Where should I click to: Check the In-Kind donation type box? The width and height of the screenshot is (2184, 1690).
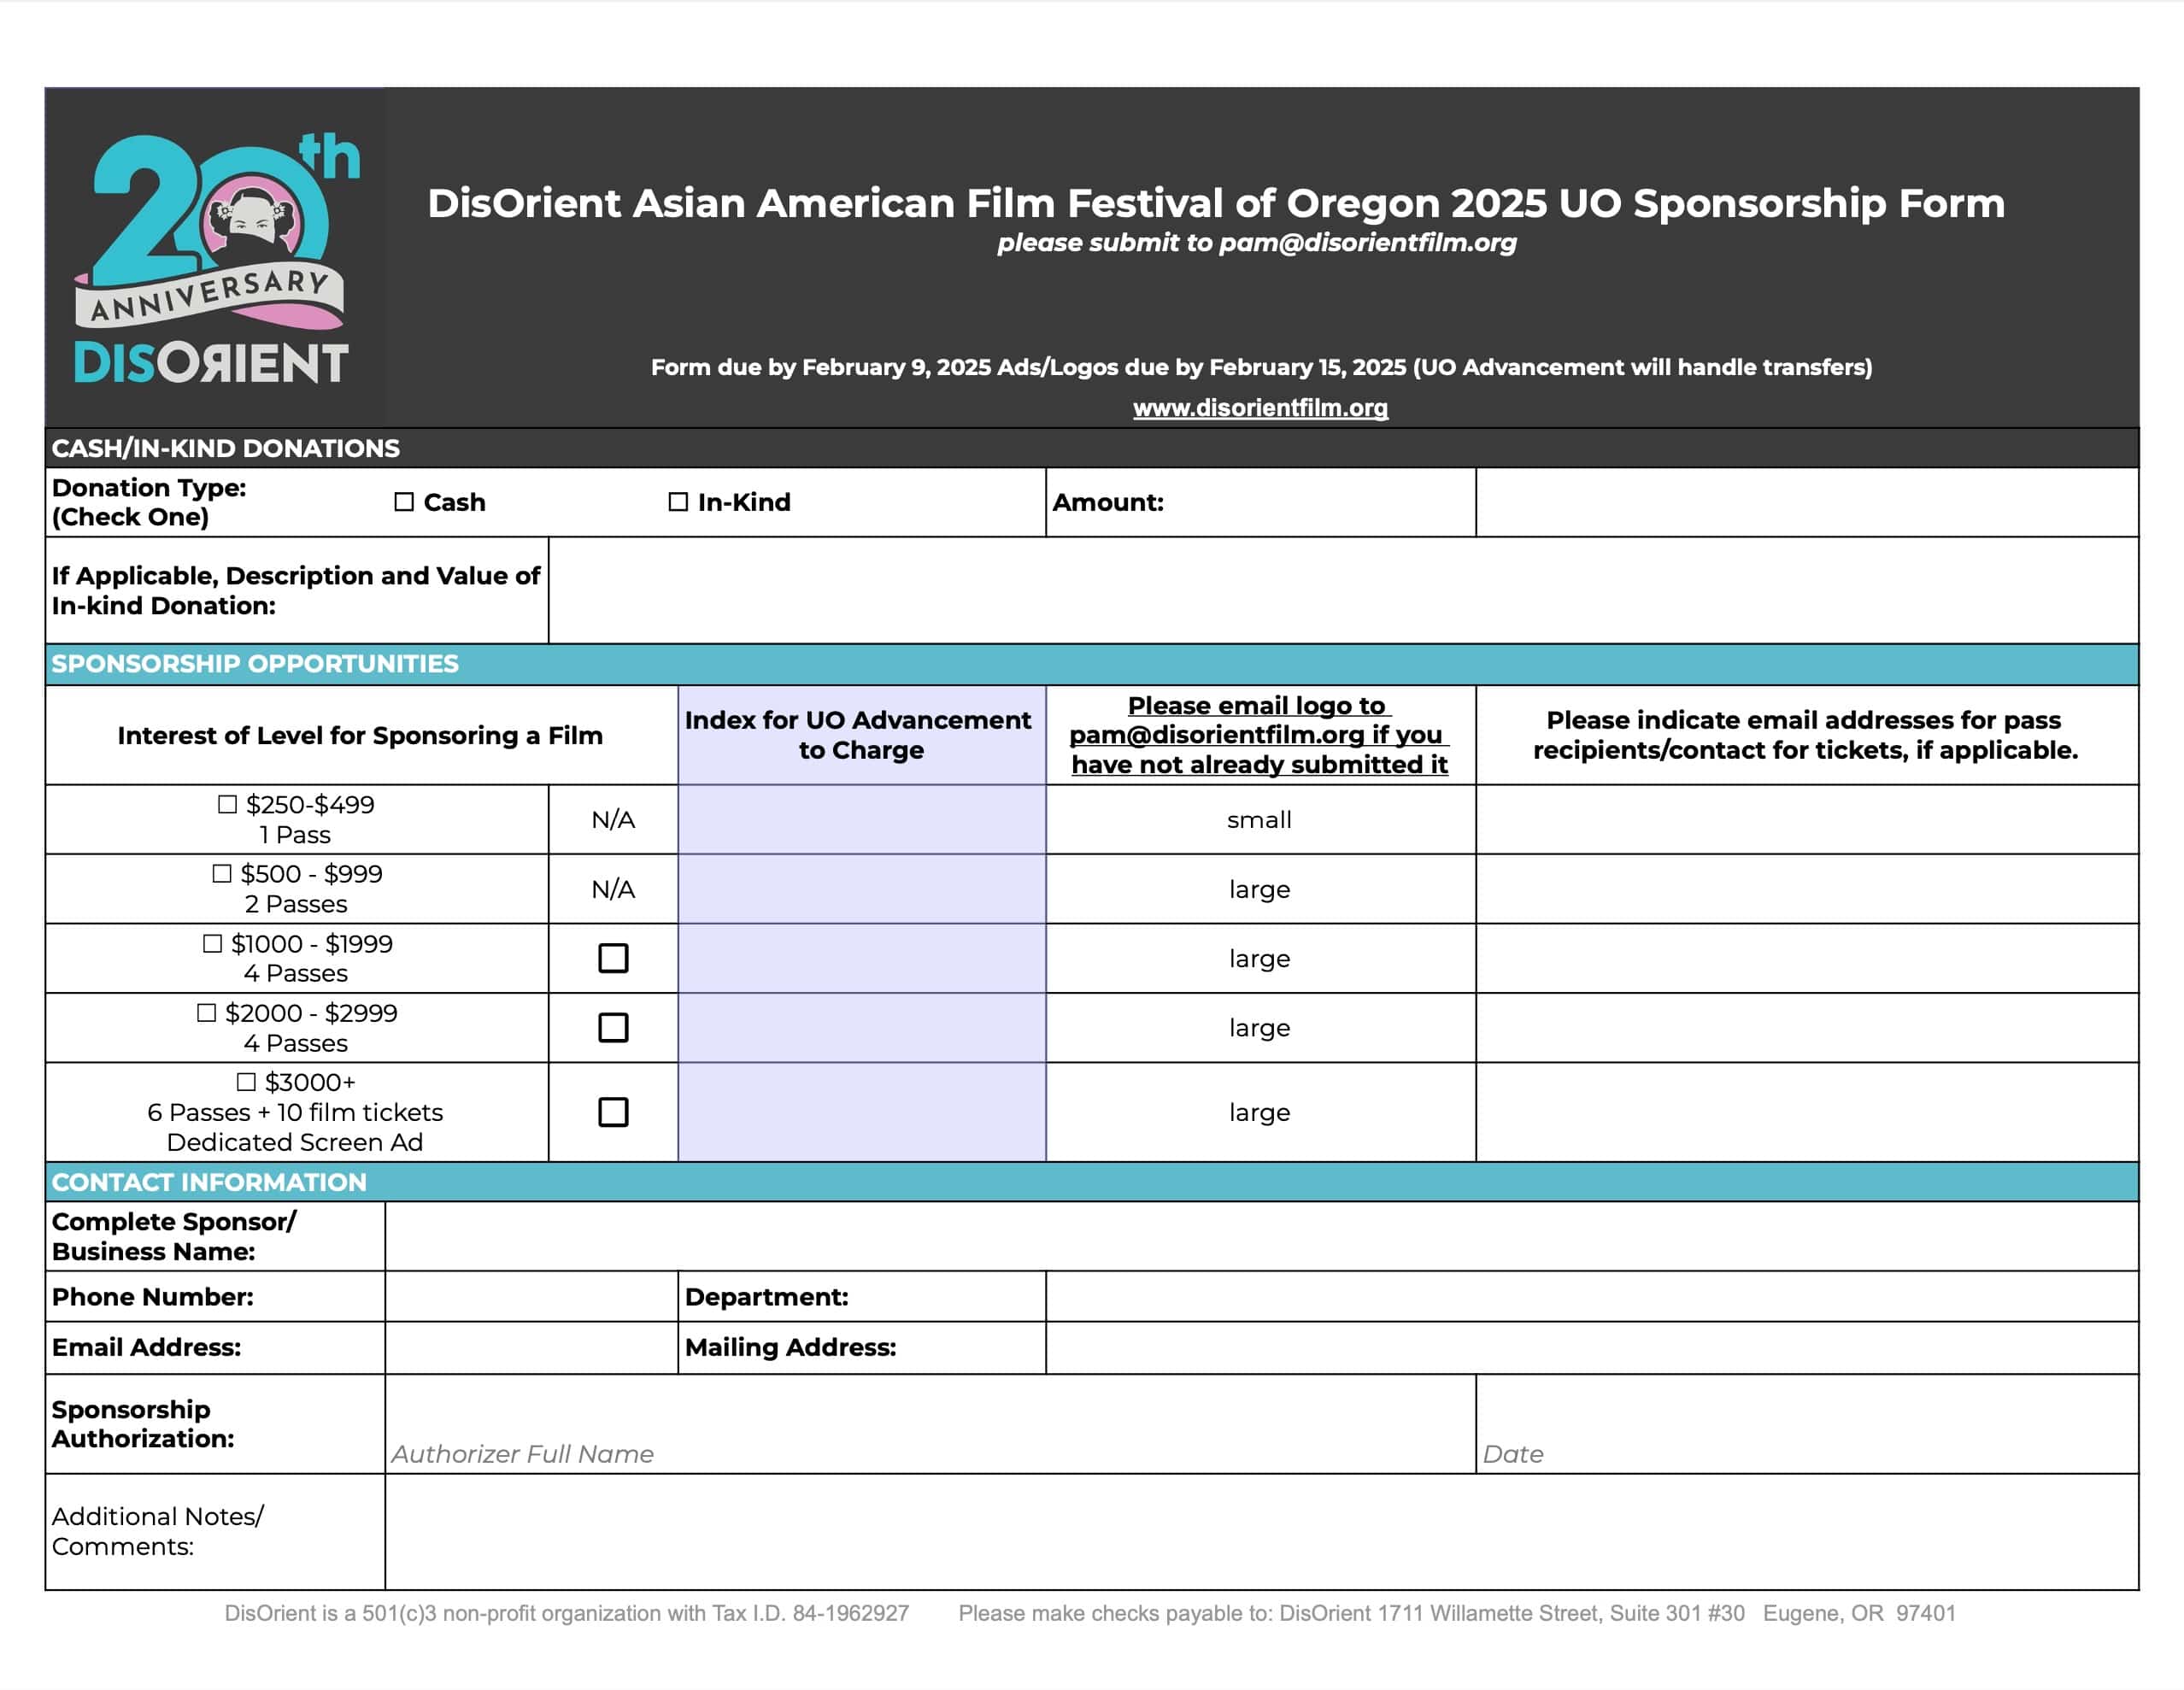click(x=678, y=502)
